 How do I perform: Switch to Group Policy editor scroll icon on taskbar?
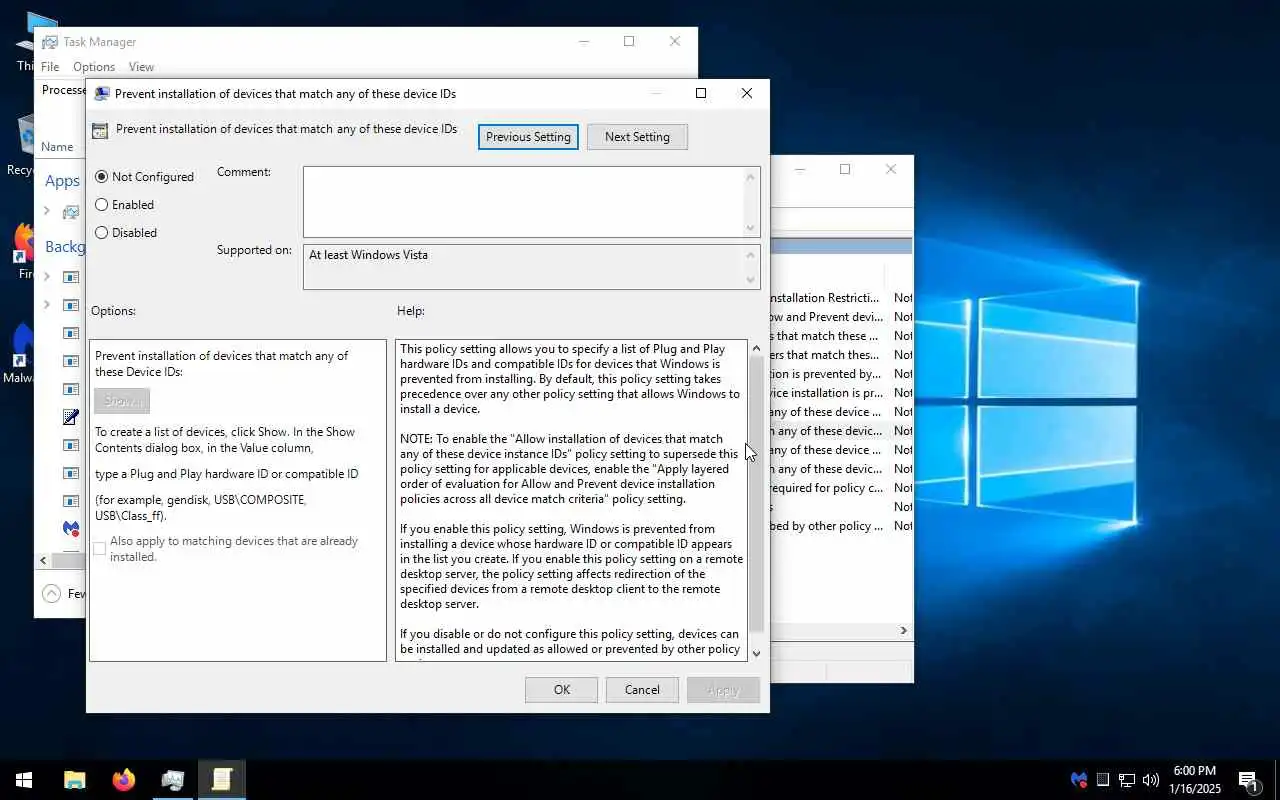pos(222,780)
